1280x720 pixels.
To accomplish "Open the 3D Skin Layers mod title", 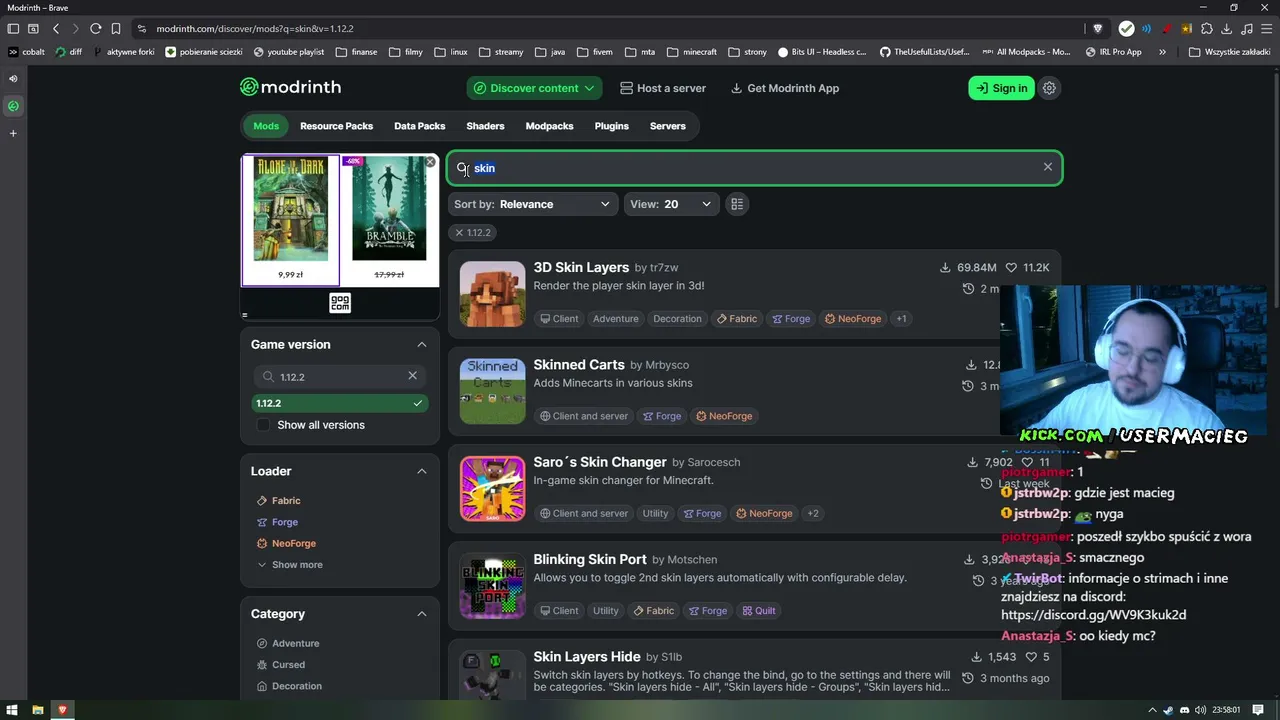I will 581,267.
